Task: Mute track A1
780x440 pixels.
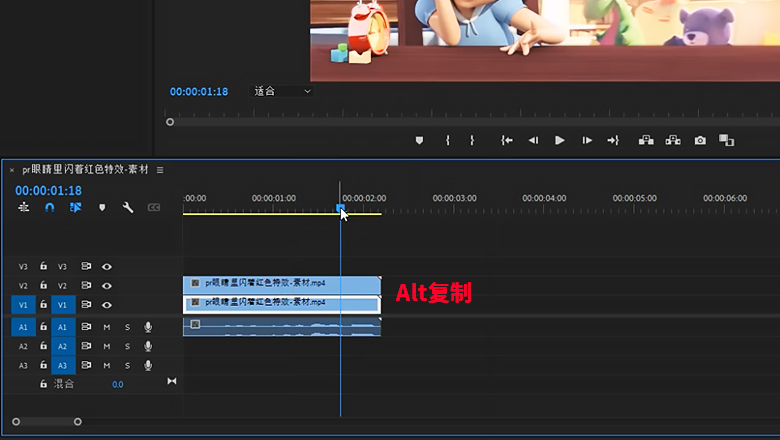Action: tap(106, 327)
